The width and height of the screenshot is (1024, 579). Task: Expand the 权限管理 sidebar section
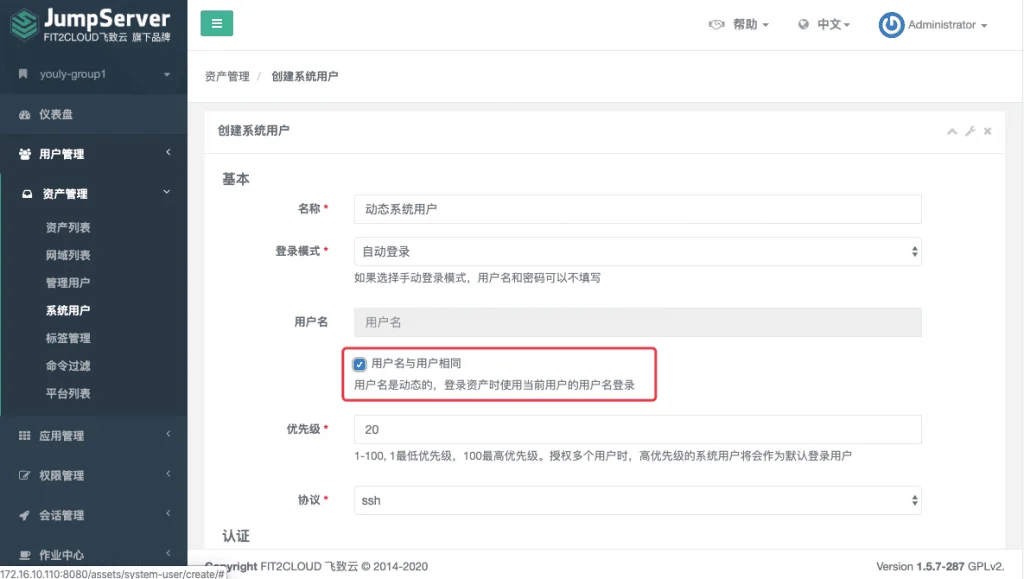(94, 475)
